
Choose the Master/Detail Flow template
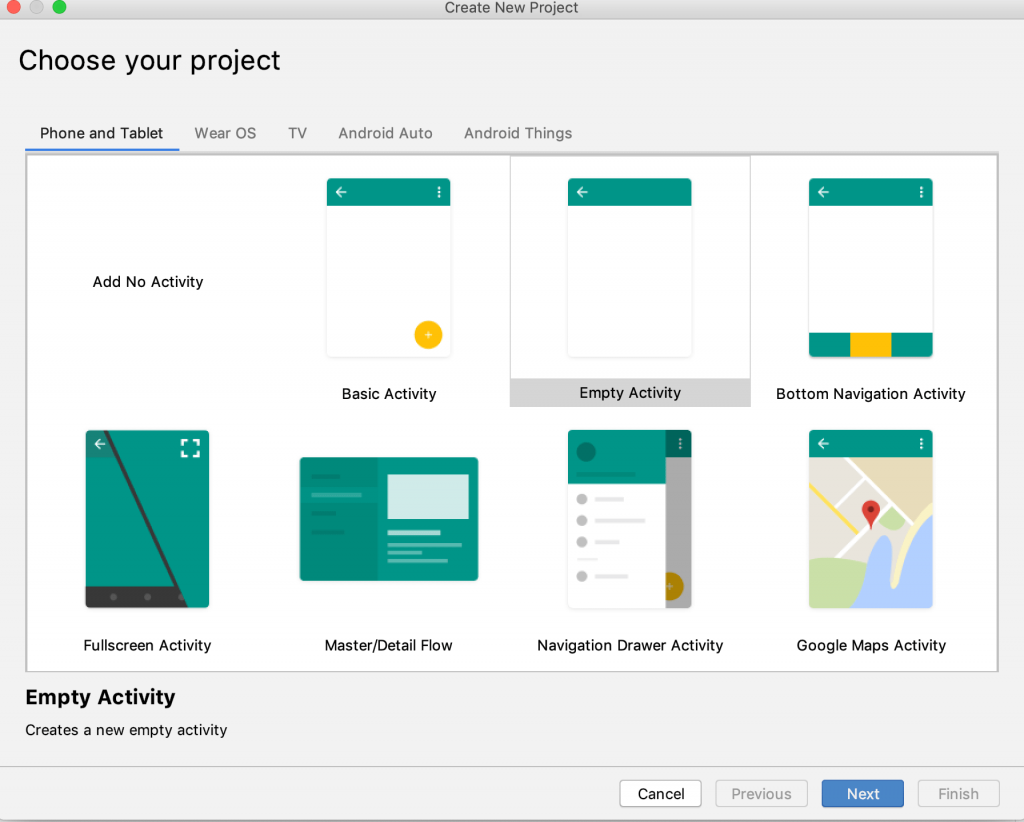(388, 519)
